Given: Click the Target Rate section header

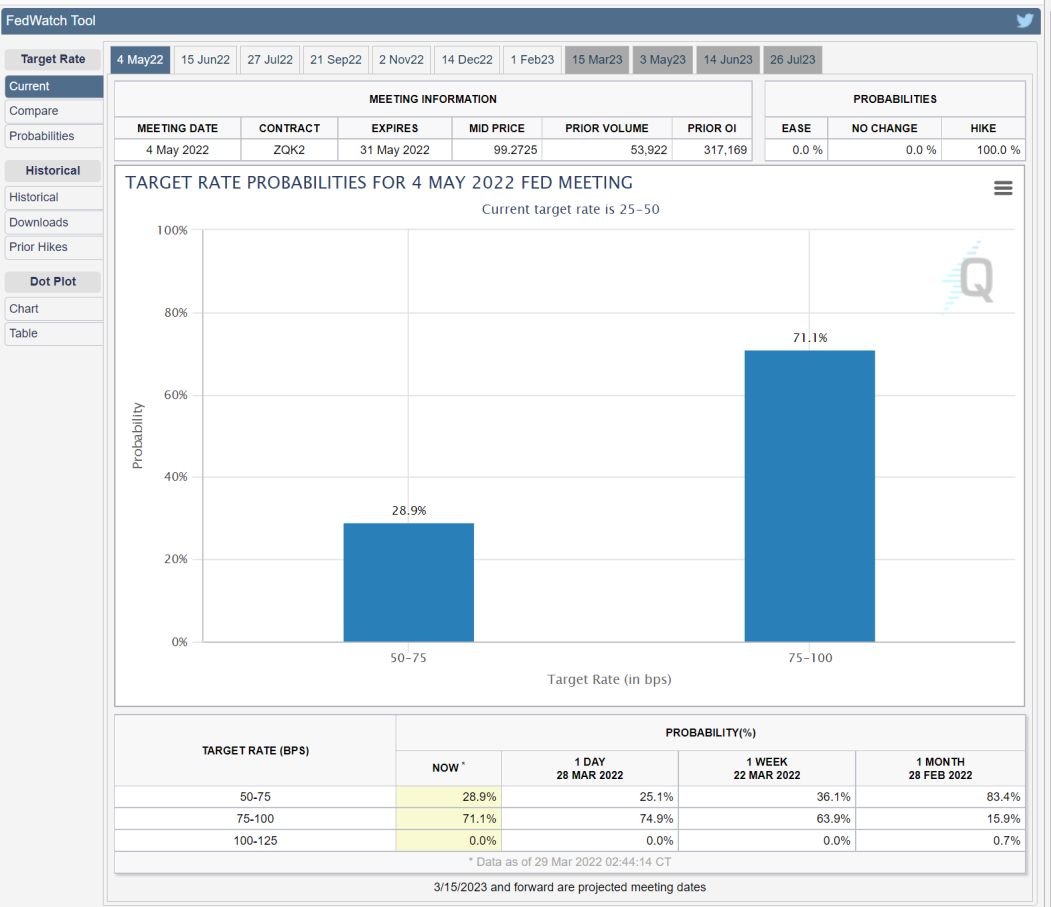Looking at the screenshot, I should click(x=53, y=59).
